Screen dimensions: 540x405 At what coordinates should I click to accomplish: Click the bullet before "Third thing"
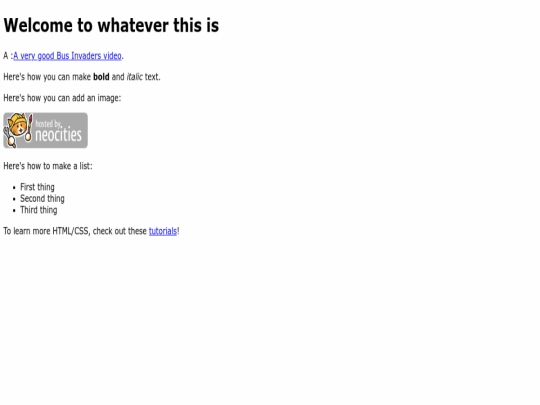(14, 211)
